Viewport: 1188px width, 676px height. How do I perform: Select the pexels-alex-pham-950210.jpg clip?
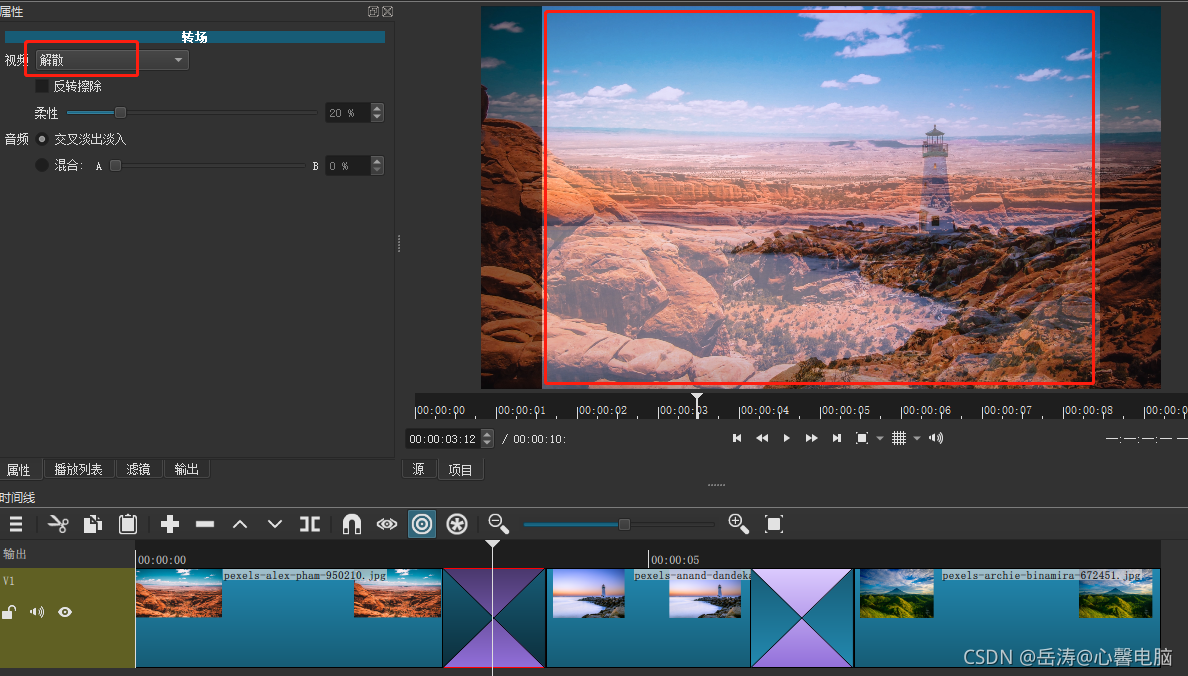click(x=289, y=618)
